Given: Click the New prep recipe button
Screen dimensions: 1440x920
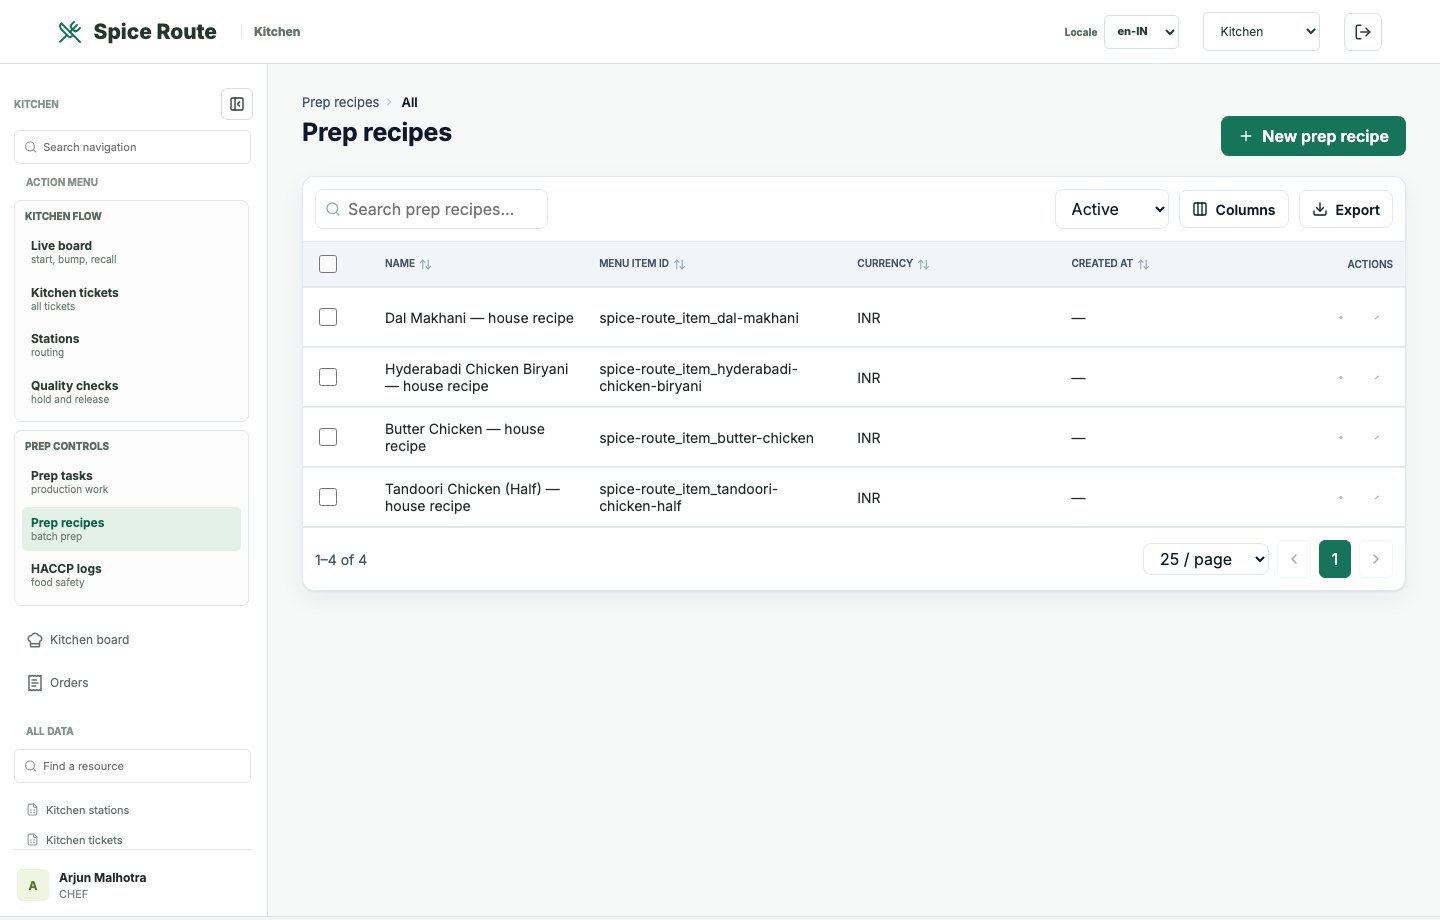Looking at the screenshot, I should (x=1313, y=136).
